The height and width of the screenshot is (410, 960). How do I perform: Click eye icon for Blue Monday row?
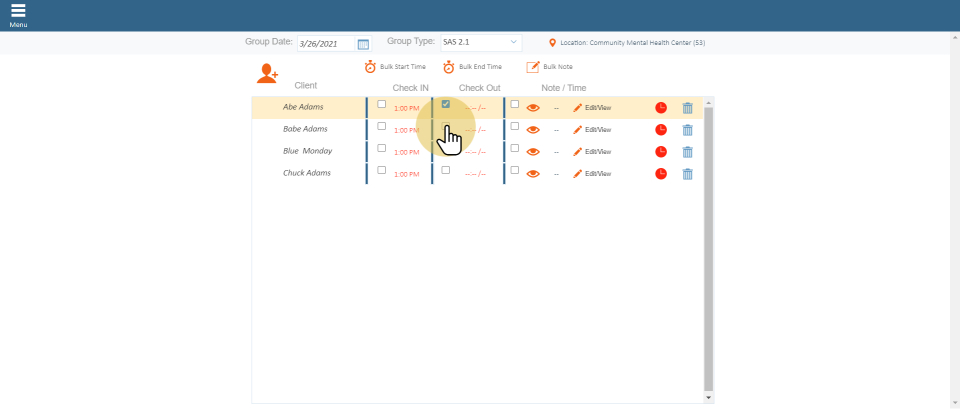pyautogui.click(x=533, y=152)
